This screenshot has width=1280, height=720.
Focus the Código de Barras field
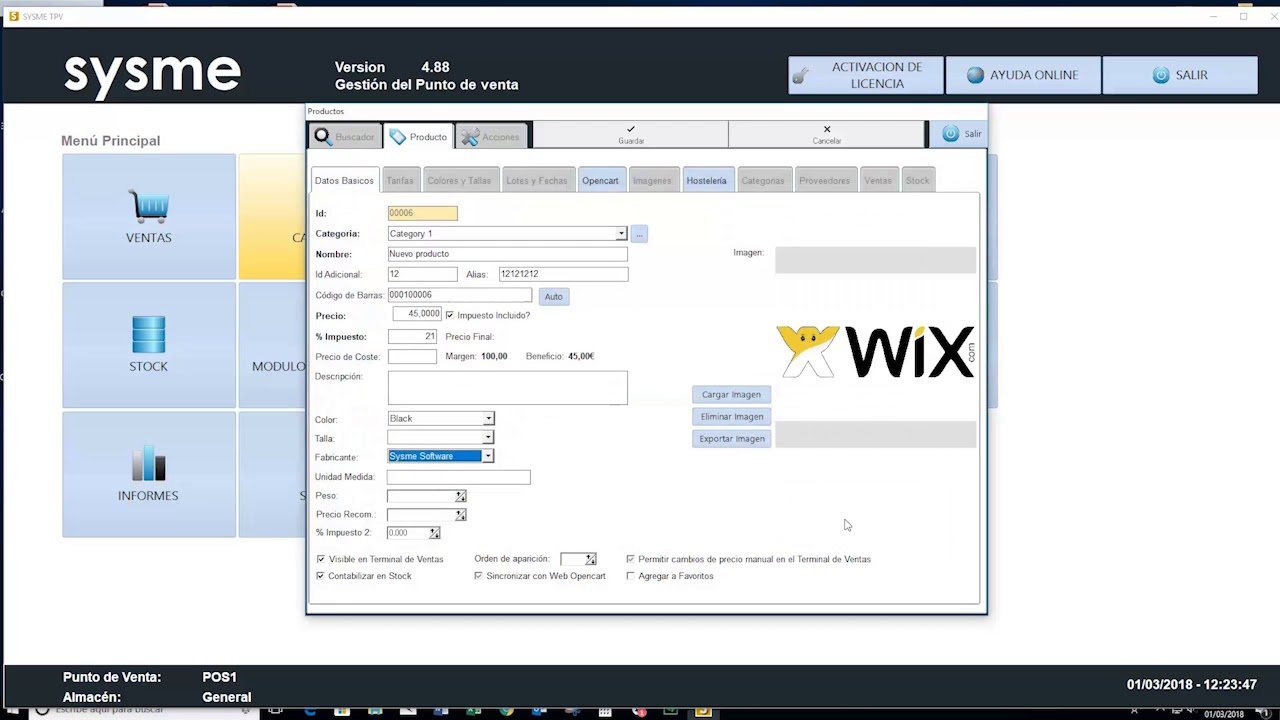[x=459, y=295]
